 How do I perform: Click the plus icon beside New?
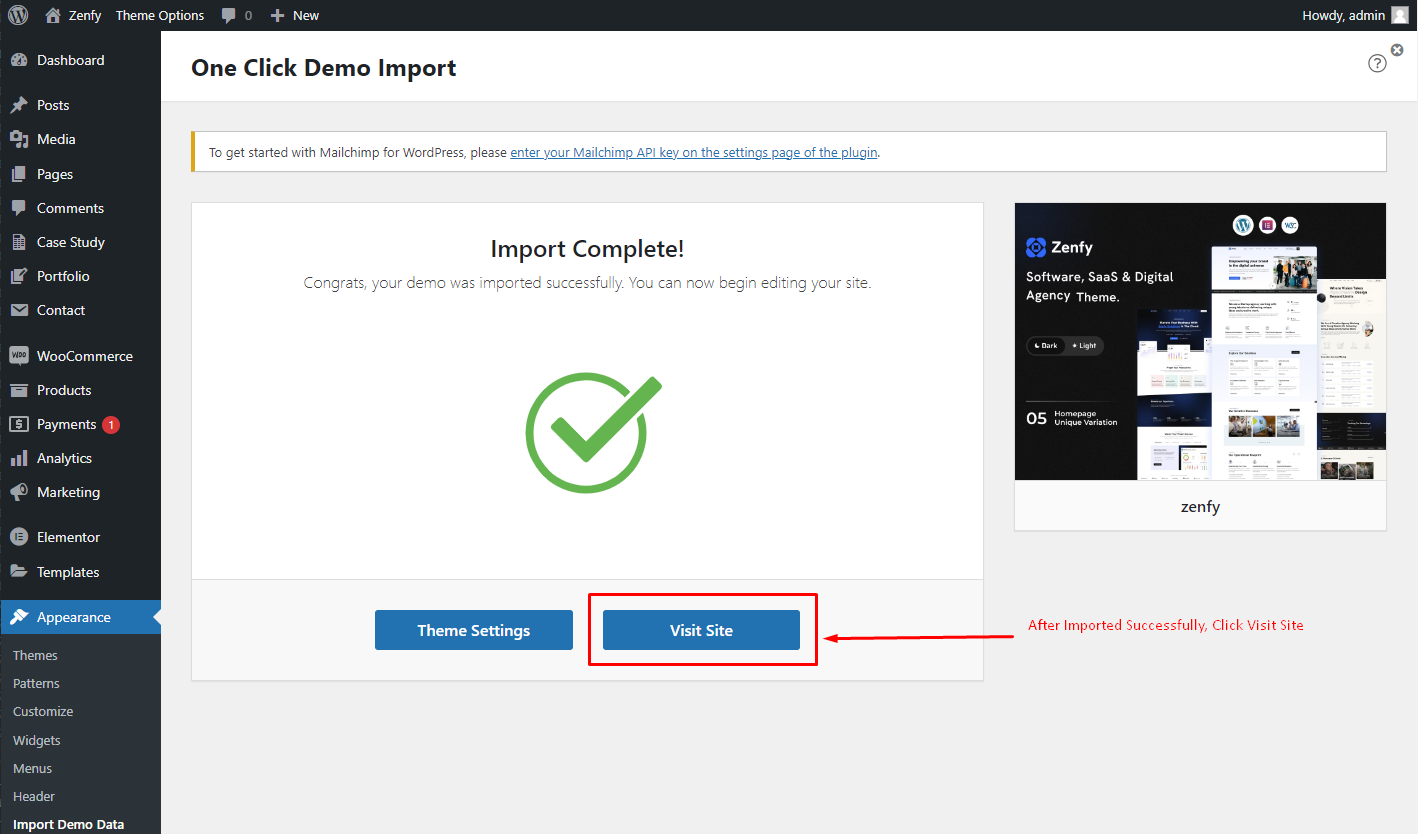(278, 16)
